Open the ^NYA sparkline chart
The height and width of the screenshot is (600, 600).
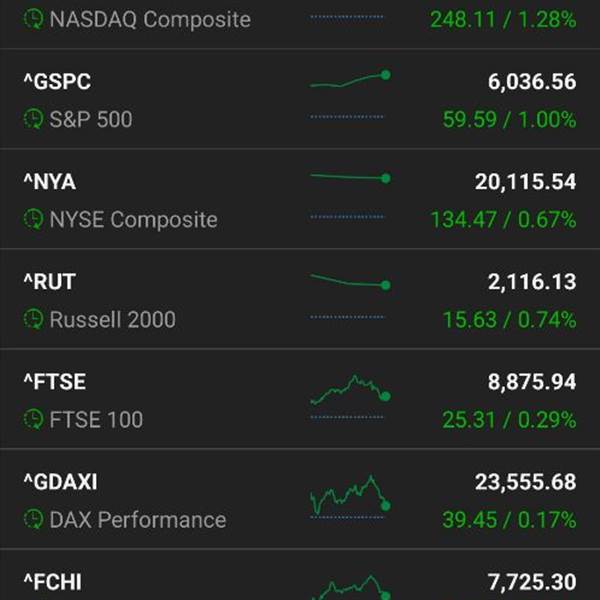pos(350,178)
